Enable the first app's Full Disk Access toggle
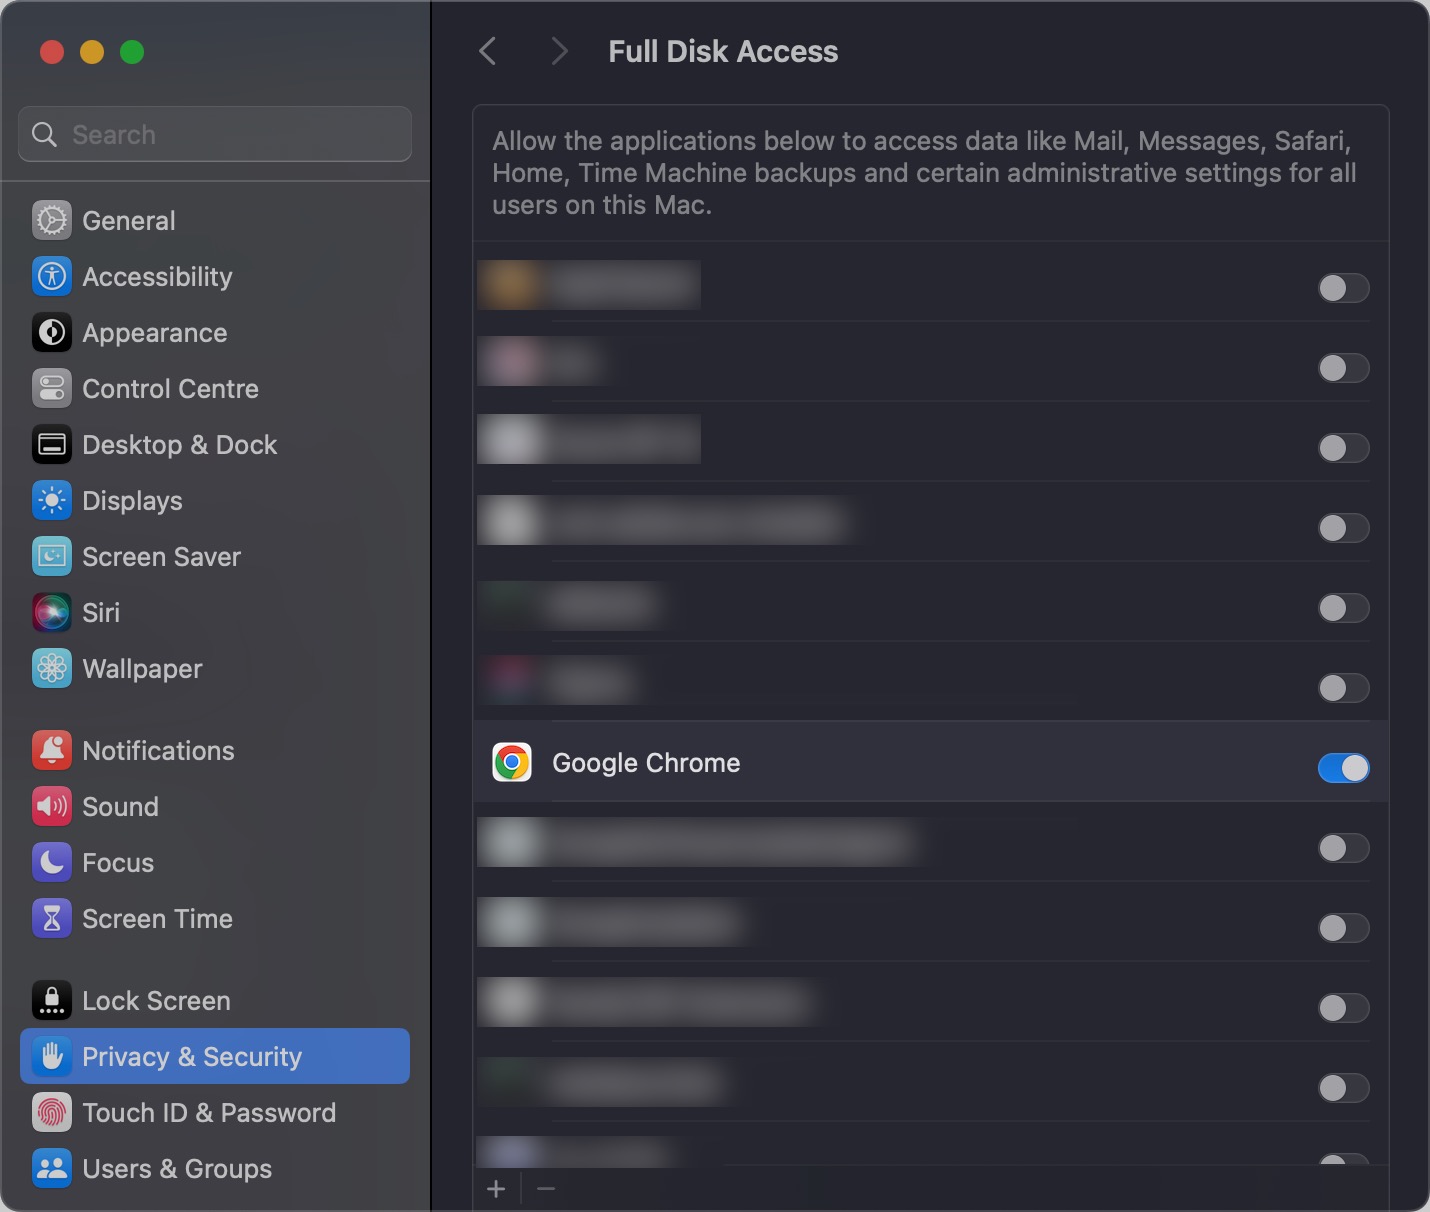This screenshot has width=1430, height=1212. pyautogui.click(x=1344, y=288)
